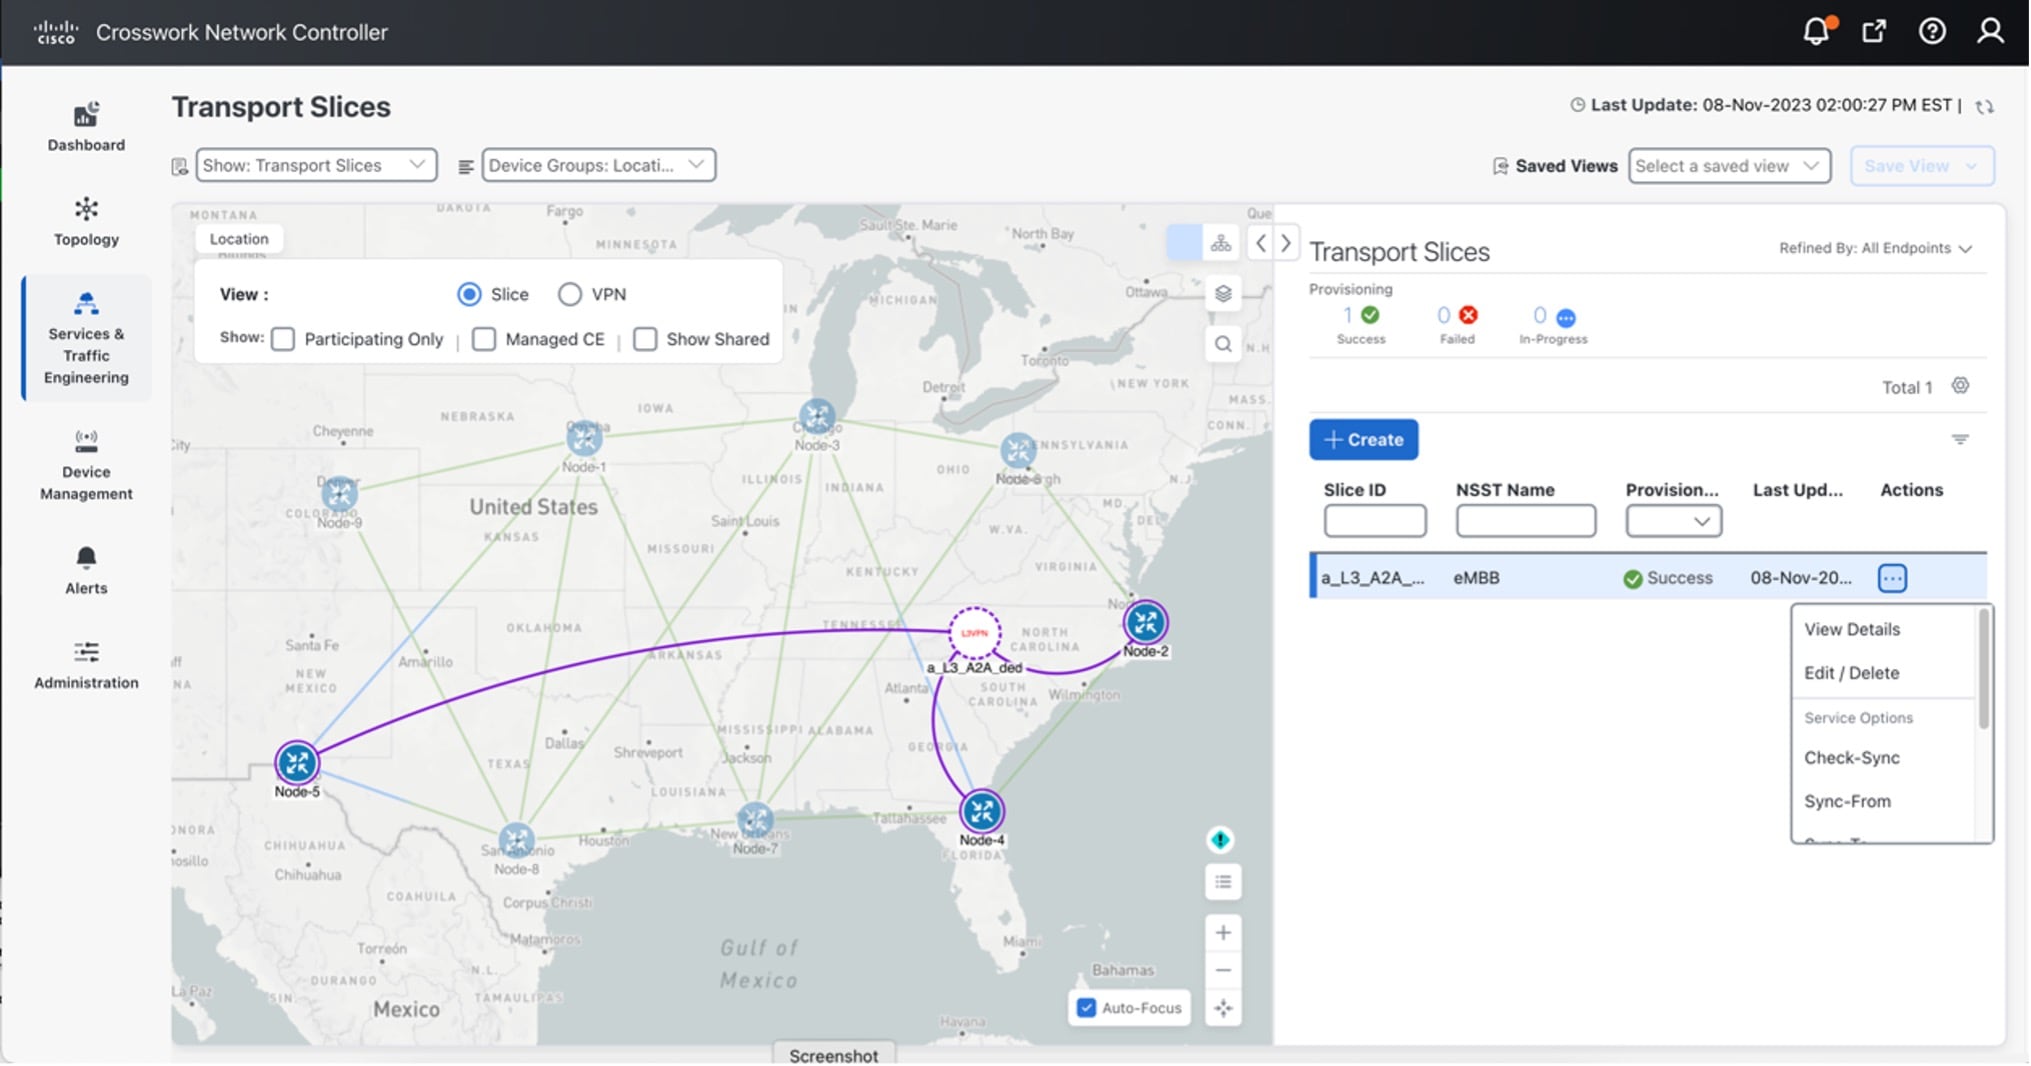Click the Save View button
This screenshot has height=1066, width=2031.
coord(1921,166)
